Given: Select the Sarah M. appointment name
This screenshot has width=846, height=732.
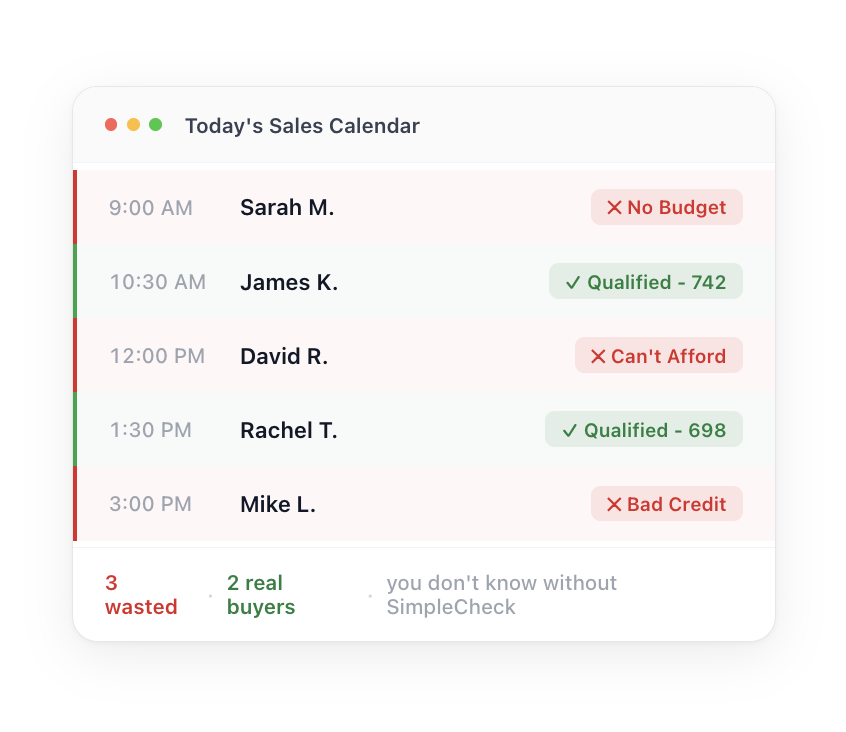Looking at the screenshot, I should click(x=287, y=208).
